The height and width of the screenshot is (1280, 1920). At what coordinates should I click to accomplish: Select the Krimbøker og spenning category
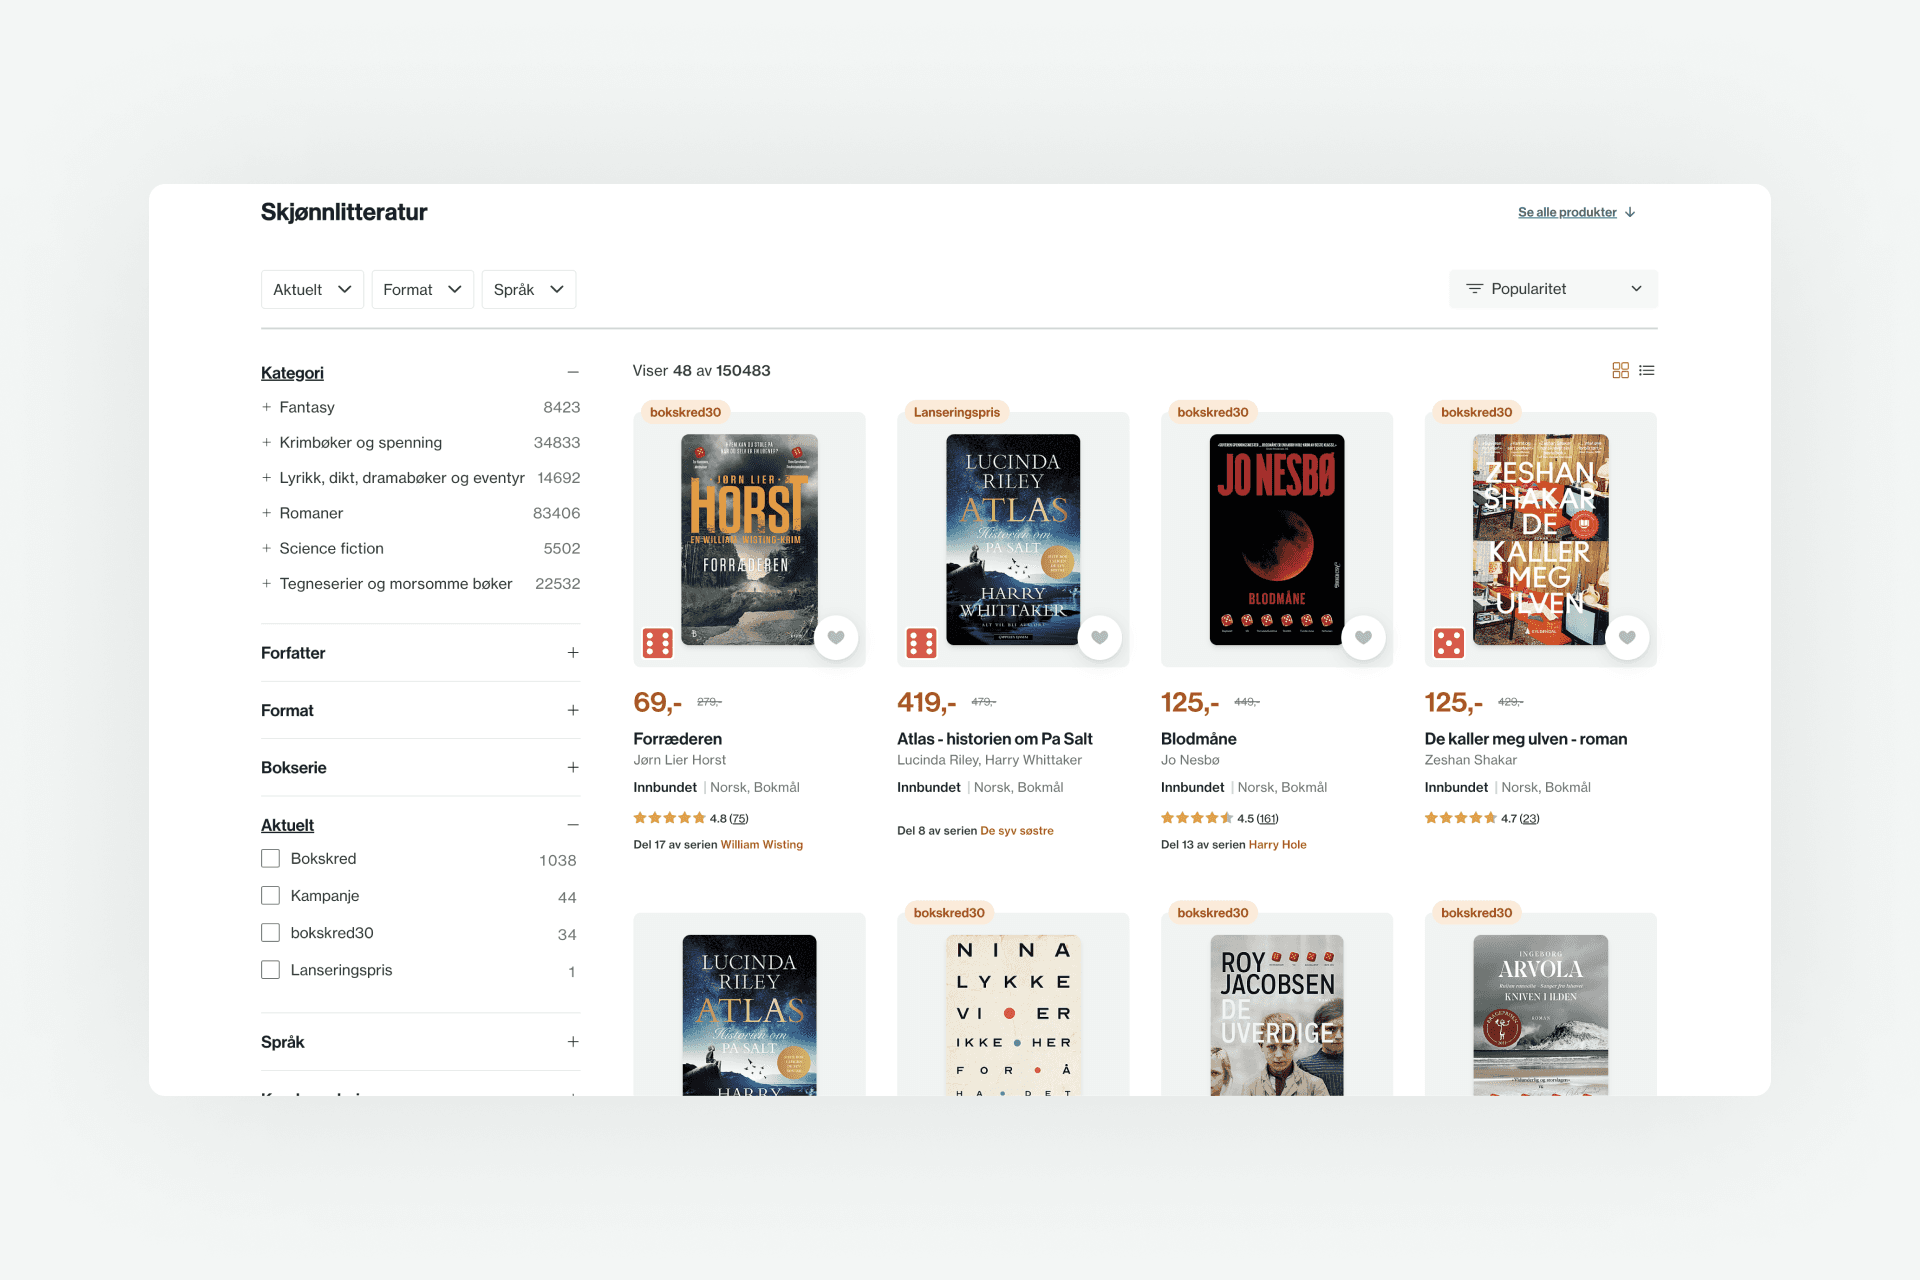click(360, 442)
